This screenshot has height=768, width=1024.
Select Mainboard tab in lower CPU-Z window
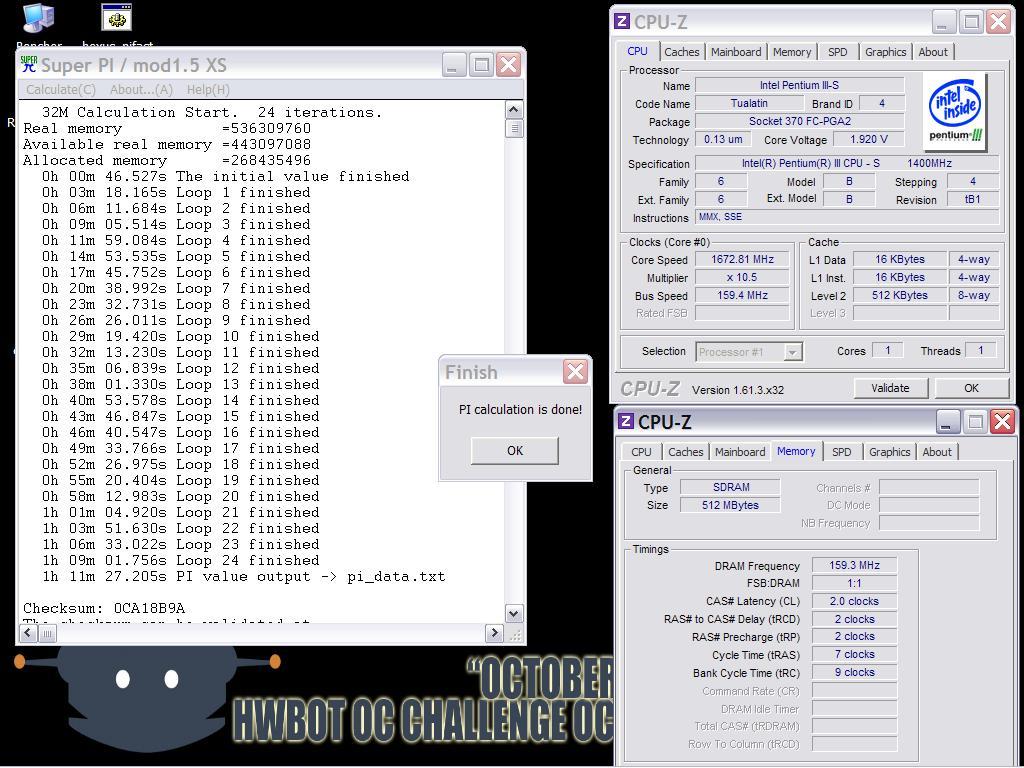tap(740, 452)
